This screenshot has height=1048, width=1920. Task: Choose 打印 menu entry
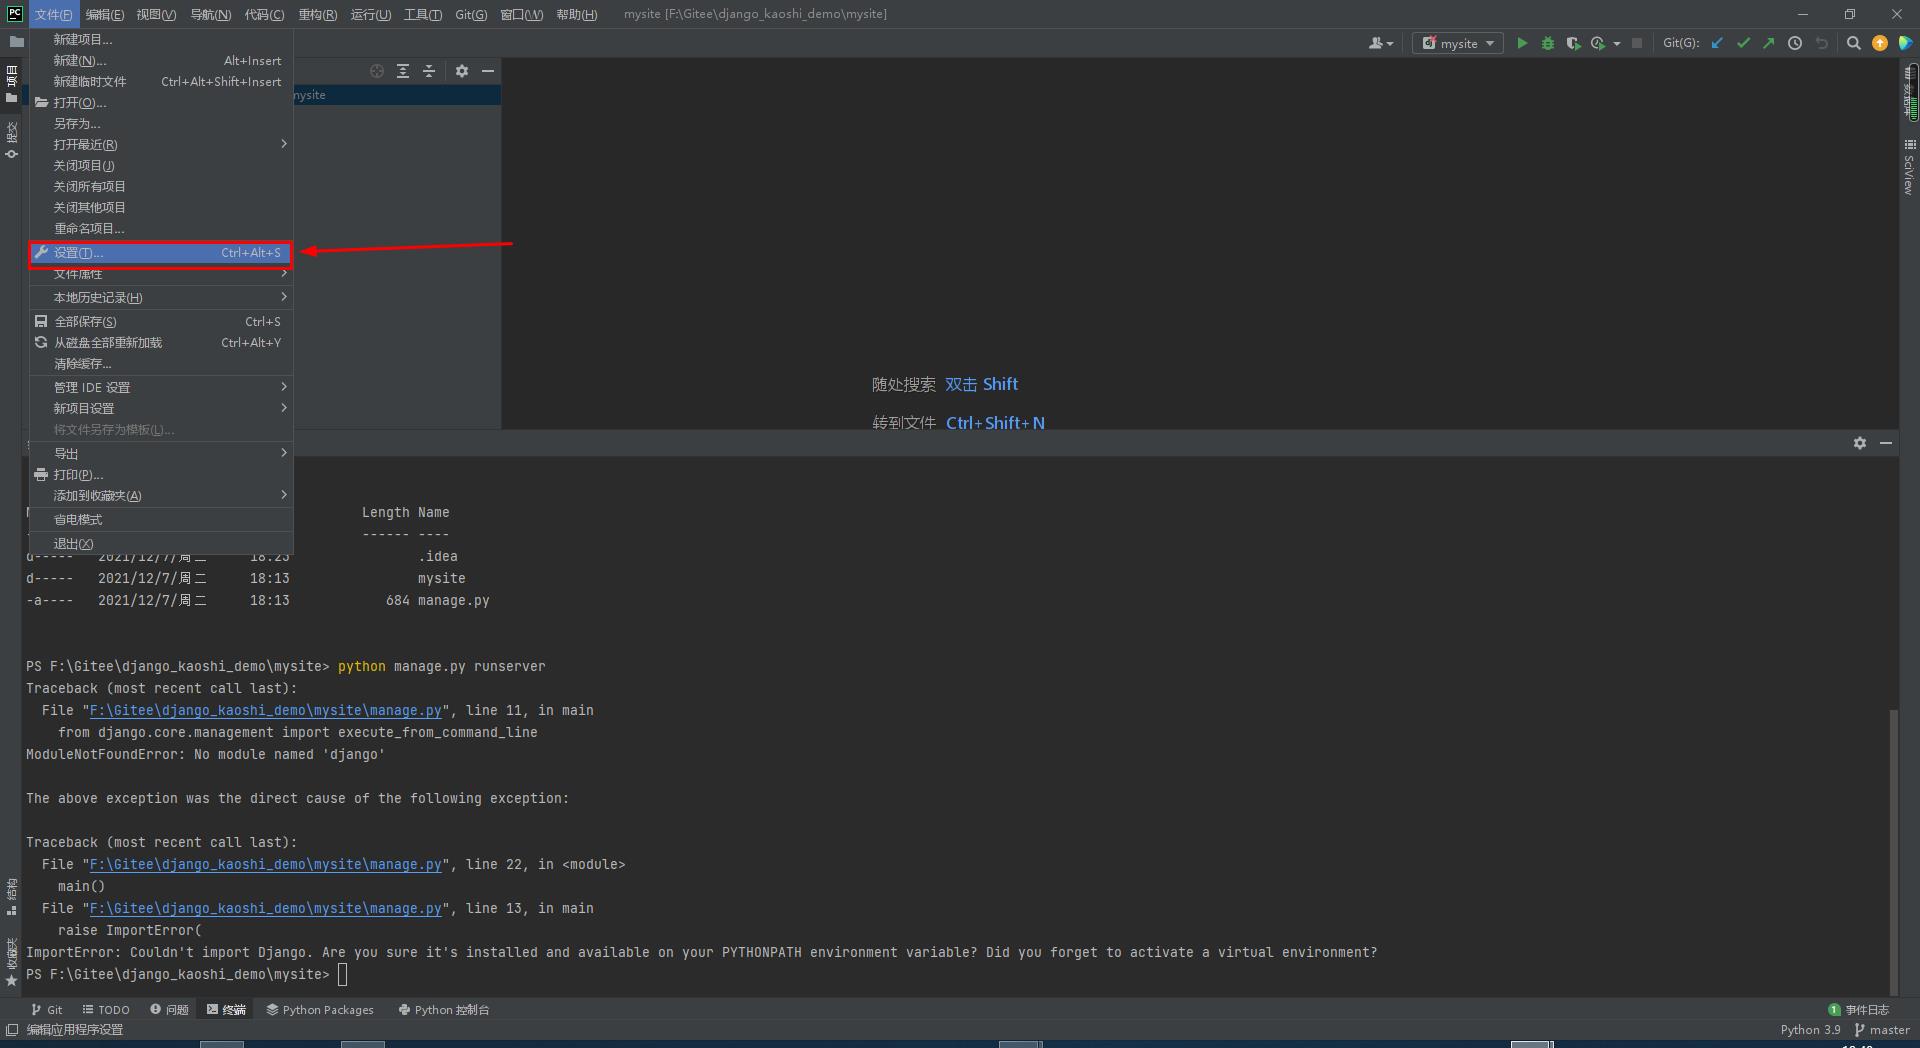point(161,475)
